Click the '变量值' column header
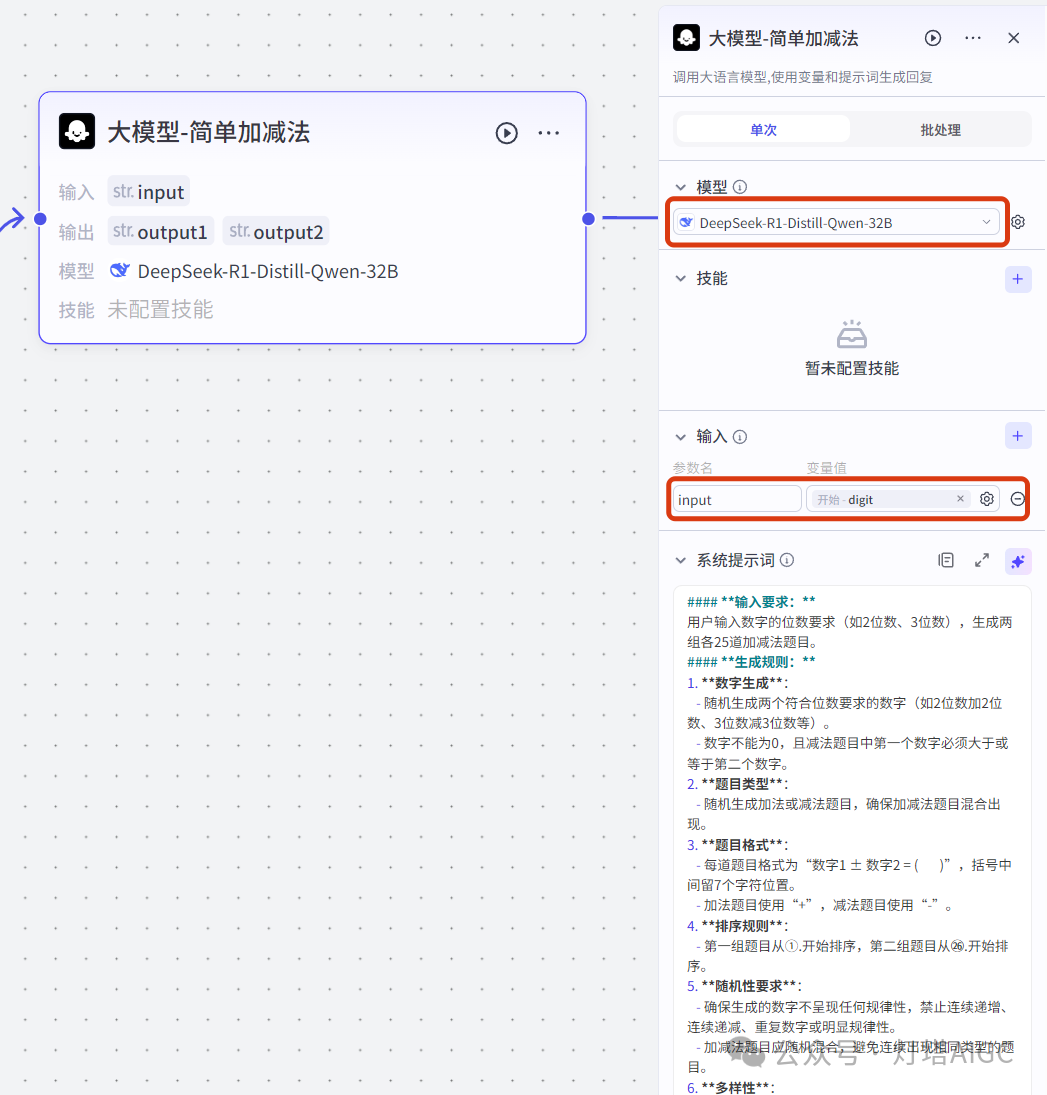Image resolution: width=1047 pixels, height=1095 pixels. [x=826, y=468]
